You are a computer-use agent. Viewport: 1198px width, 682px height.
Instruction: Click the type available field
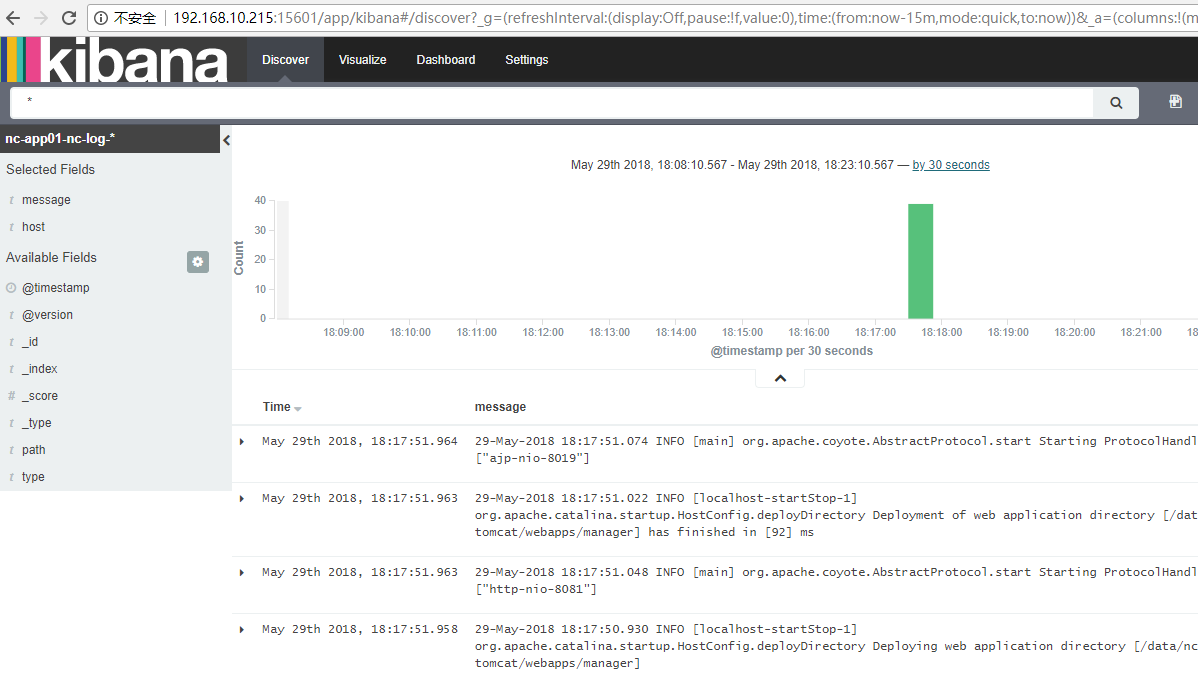click(33, 477)
